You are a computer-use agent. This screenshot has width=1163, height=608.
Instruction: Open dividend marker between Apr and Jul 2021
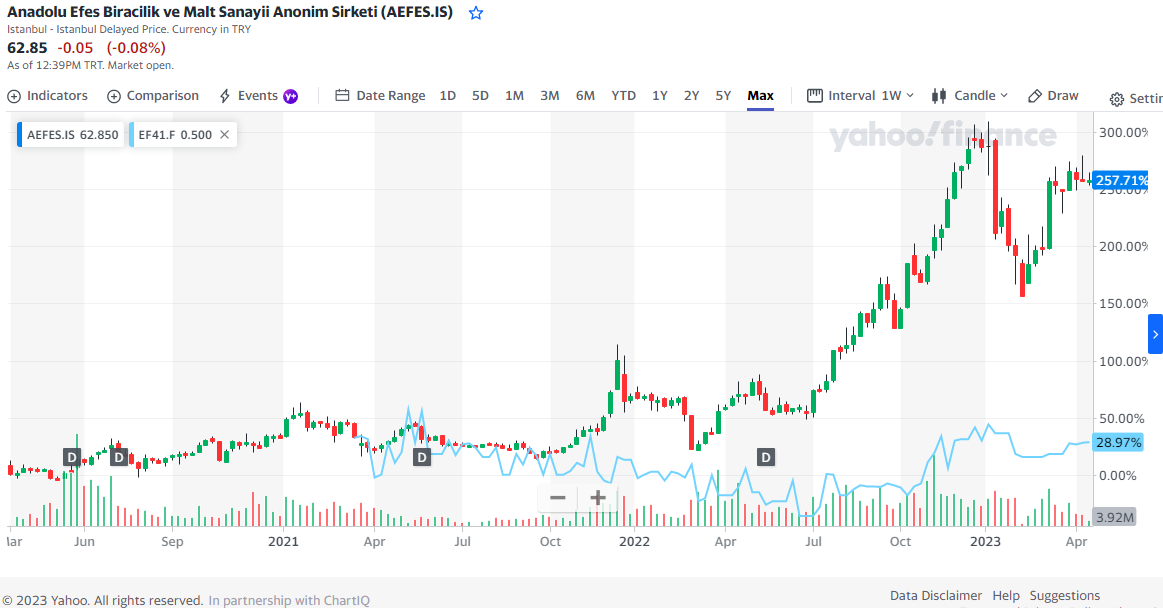421,457
